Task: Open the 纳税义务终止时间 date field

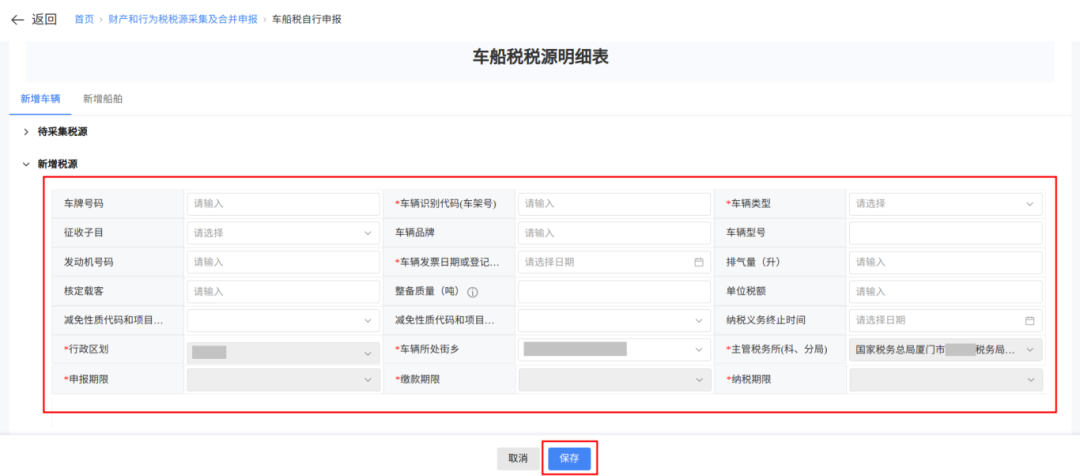Action: coord(945,320)
